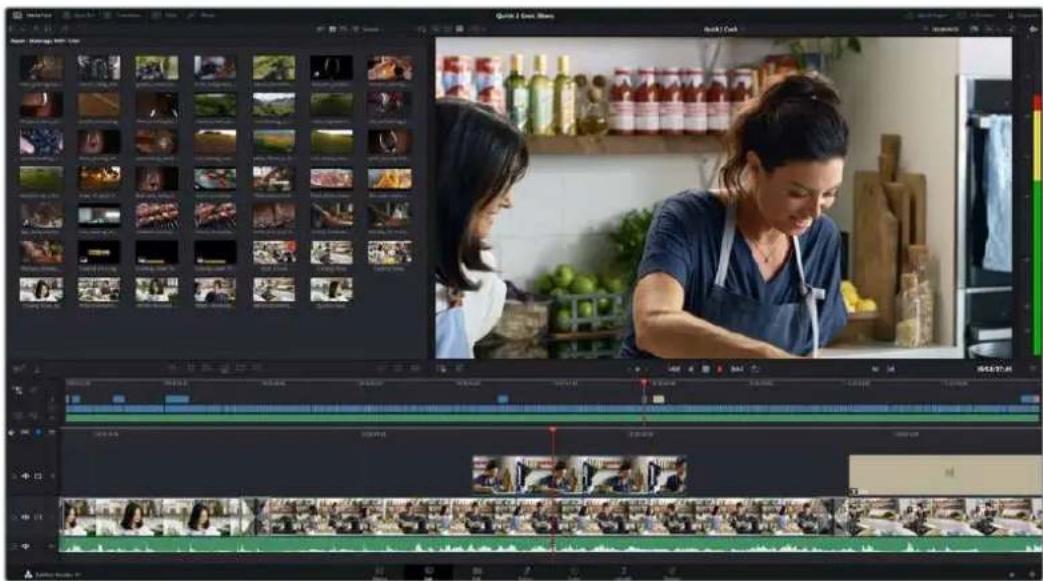Click the Append edit button
This screenshot has height=581, width=1043.
(x=190, y=368)
